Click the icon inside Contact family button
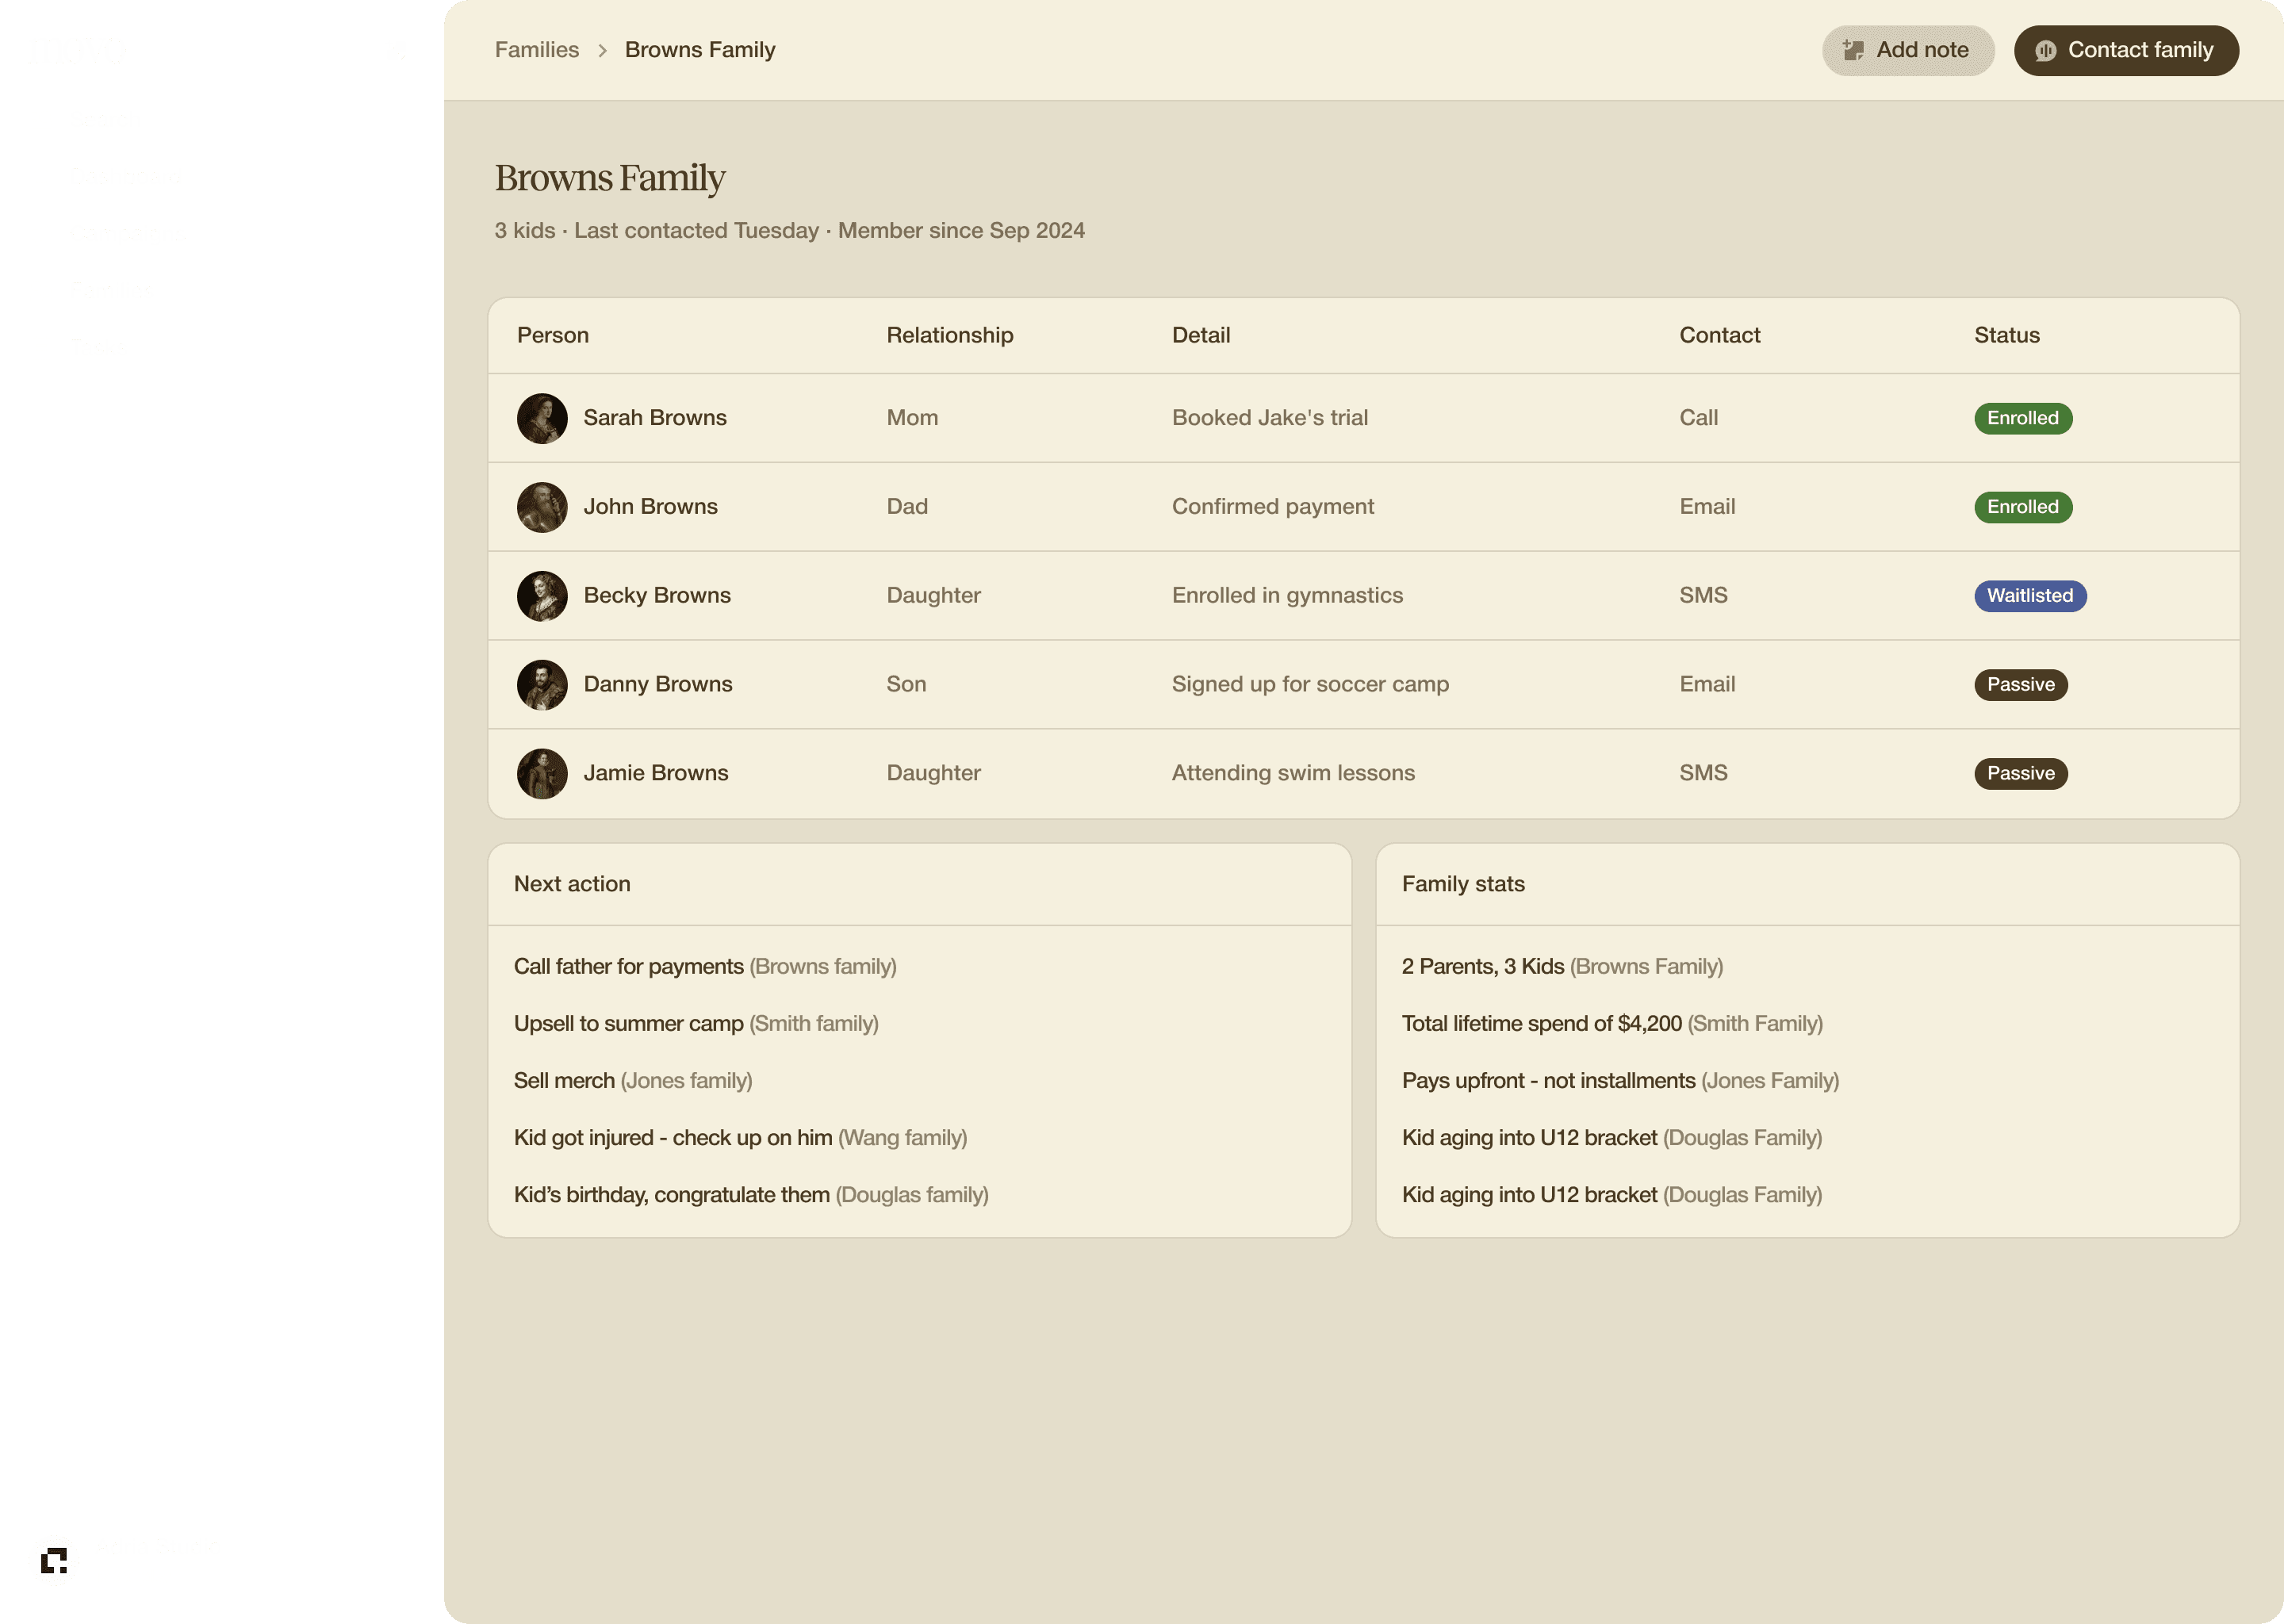Viewport: 2284px width, 1624px height. pyautogui.click(x=2045, y=50)
